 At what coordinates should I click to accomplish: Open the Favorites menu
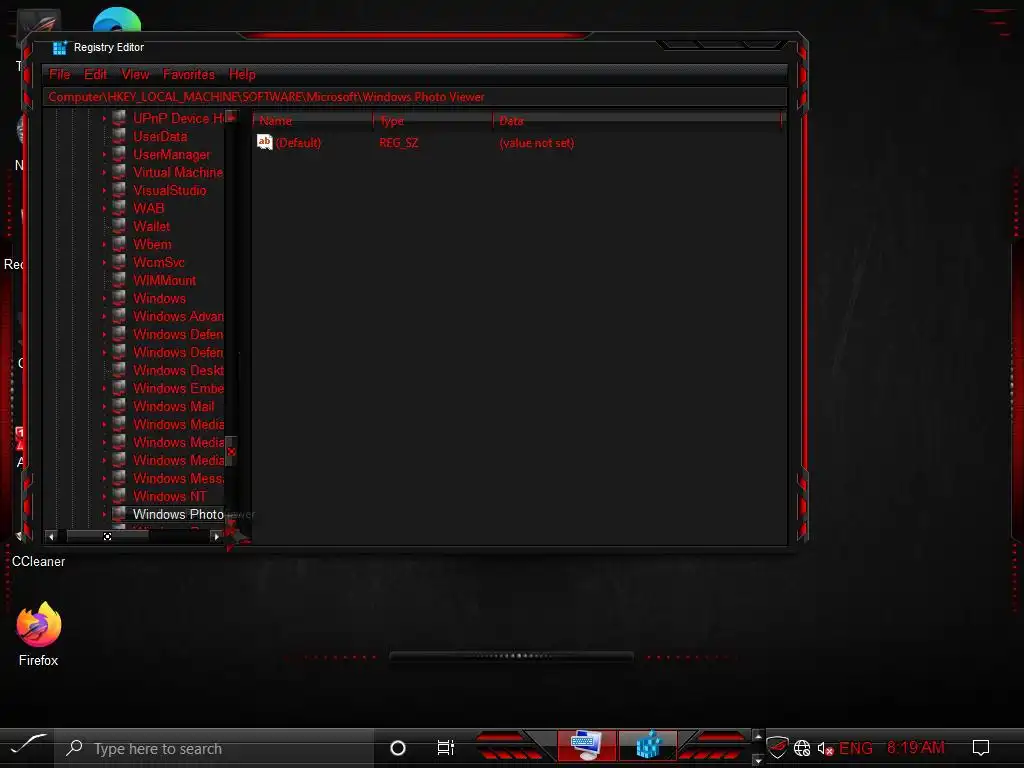(189, 74)
